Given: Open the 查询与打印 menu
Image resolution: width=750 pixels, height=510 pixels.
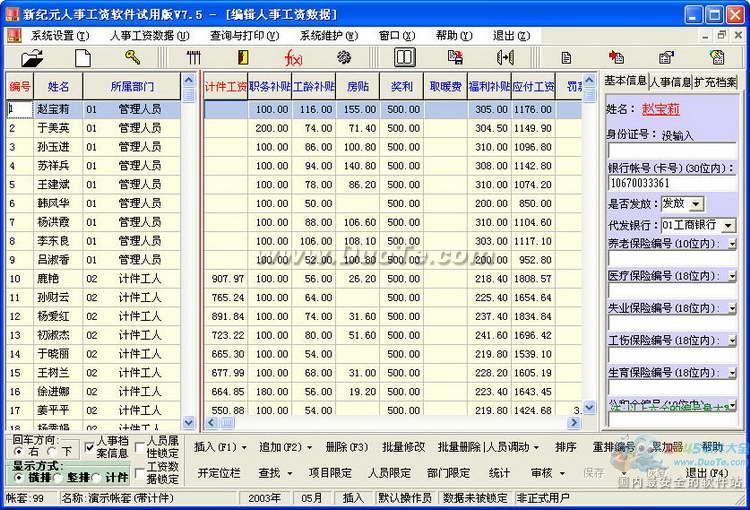Looking at the screenshot, I should coord(244,35).
